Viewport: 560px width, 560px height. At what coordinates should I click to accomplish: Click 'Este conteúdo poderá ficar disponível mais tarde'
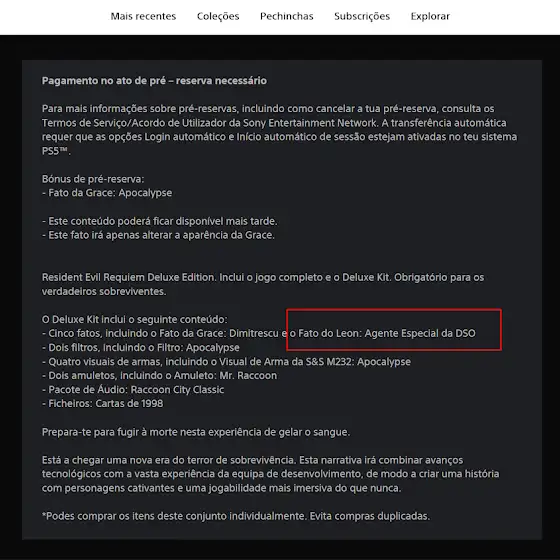[x=160, y=221]
